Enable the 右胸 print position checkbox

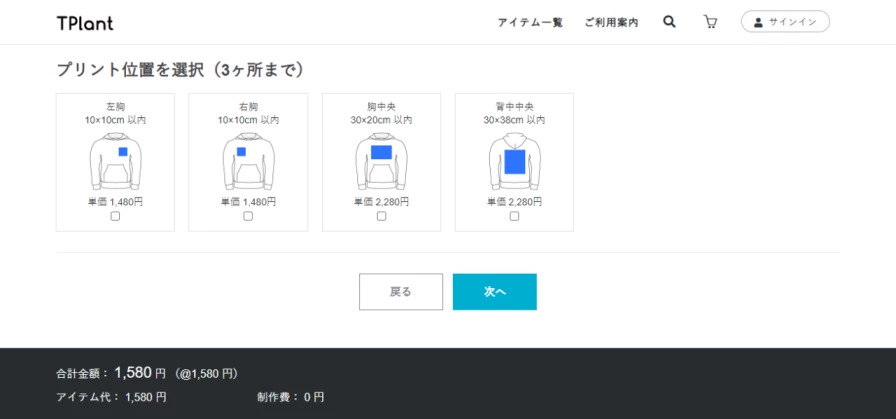(x=248, y=216)
